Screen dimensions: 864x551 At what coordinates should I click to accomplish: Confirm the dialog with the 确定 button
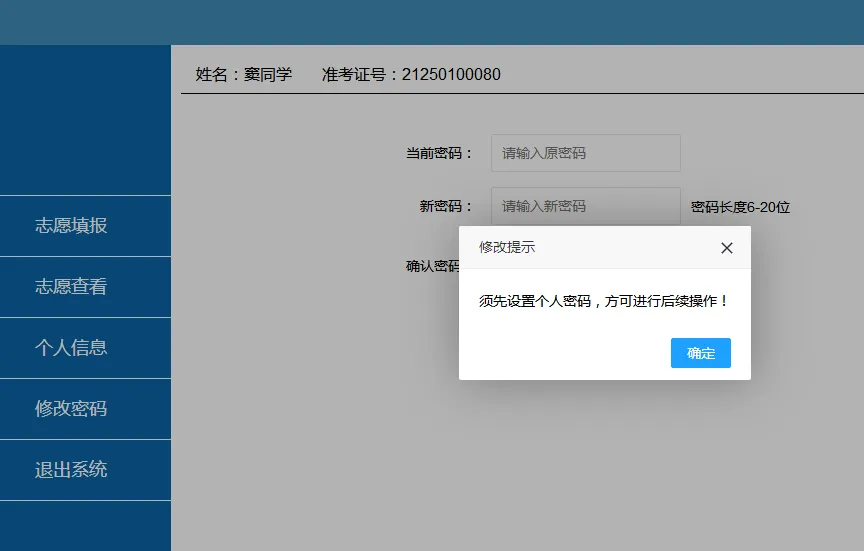[700, 353]
